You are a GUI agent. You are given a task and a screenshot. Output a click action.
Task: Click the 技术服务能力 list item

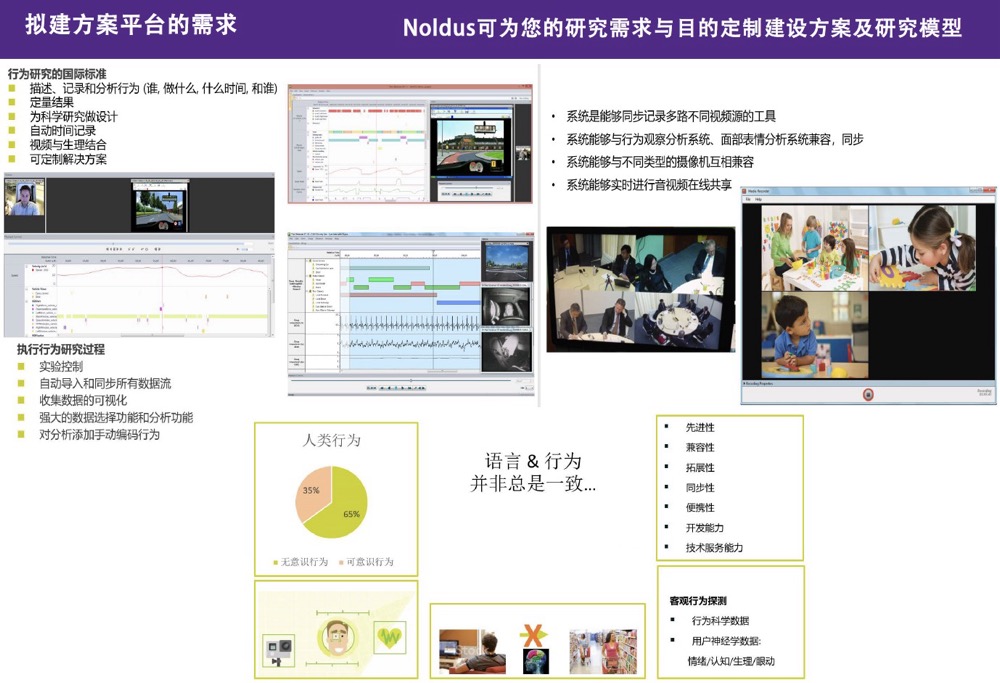click(x=714, y=548)
